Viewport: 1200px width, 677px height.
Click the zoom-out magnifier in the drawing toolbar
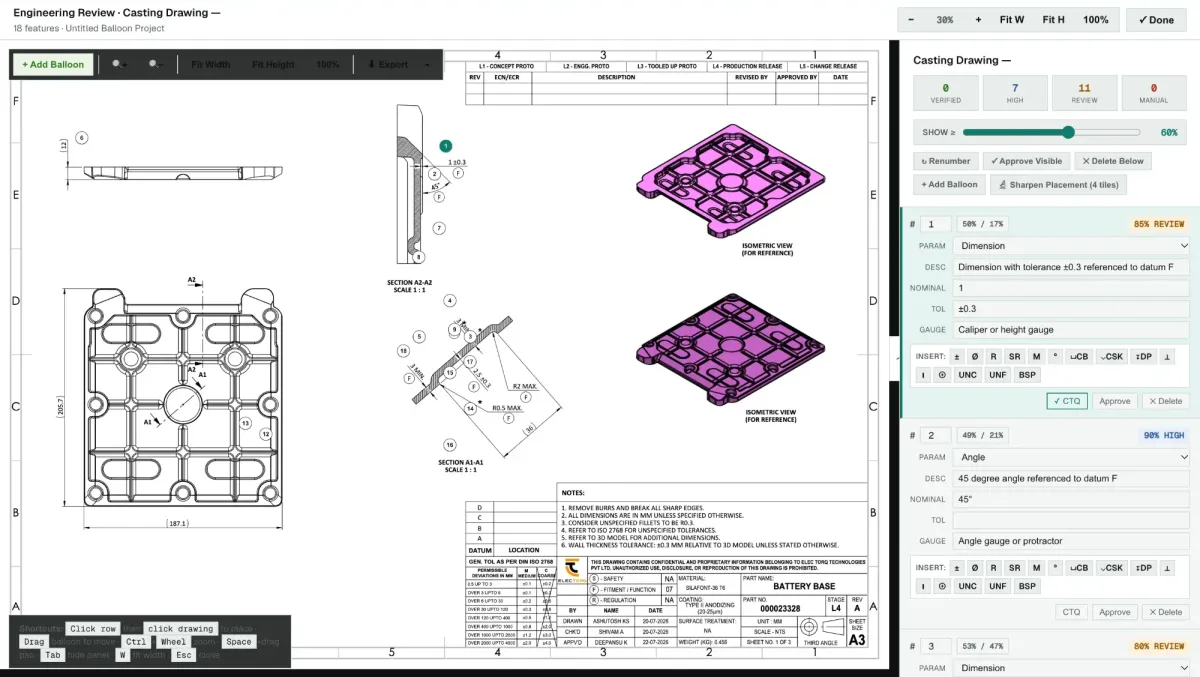[154, 64]
